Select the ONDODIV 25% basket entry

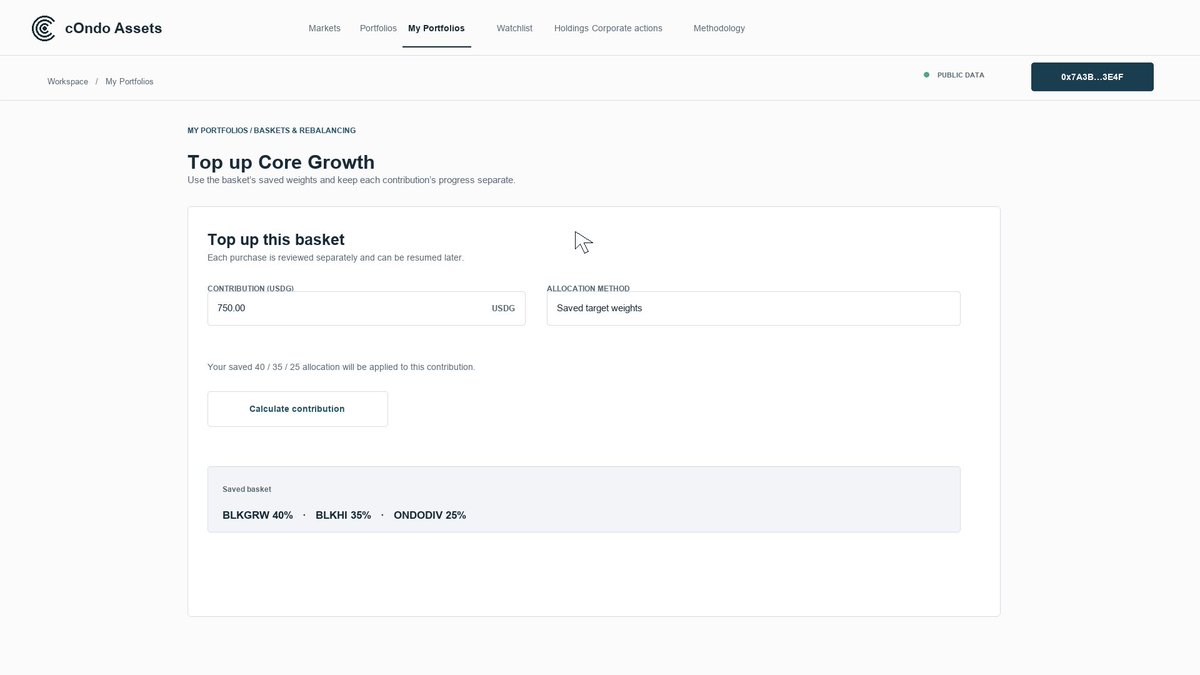(x=430, y=515)
